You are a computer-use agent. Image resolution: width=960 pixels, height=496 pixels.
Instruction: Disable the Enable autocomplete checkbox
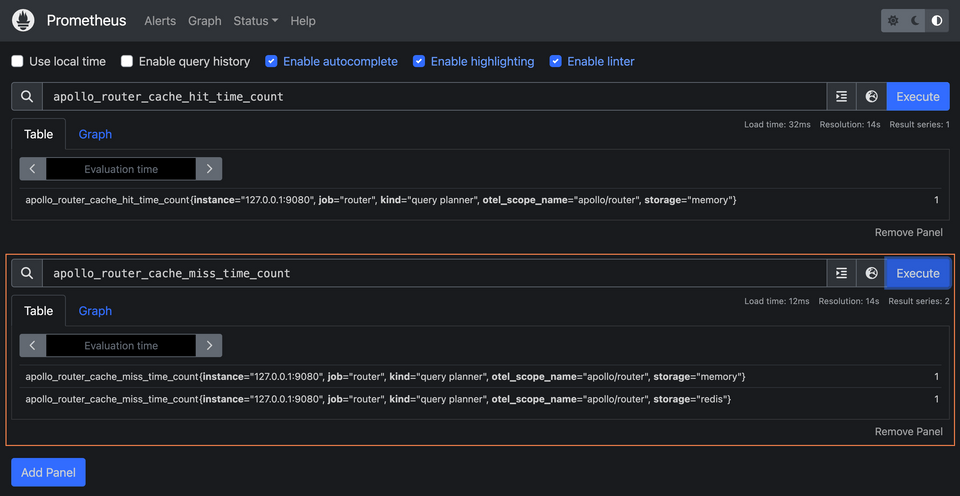point(271,61)
